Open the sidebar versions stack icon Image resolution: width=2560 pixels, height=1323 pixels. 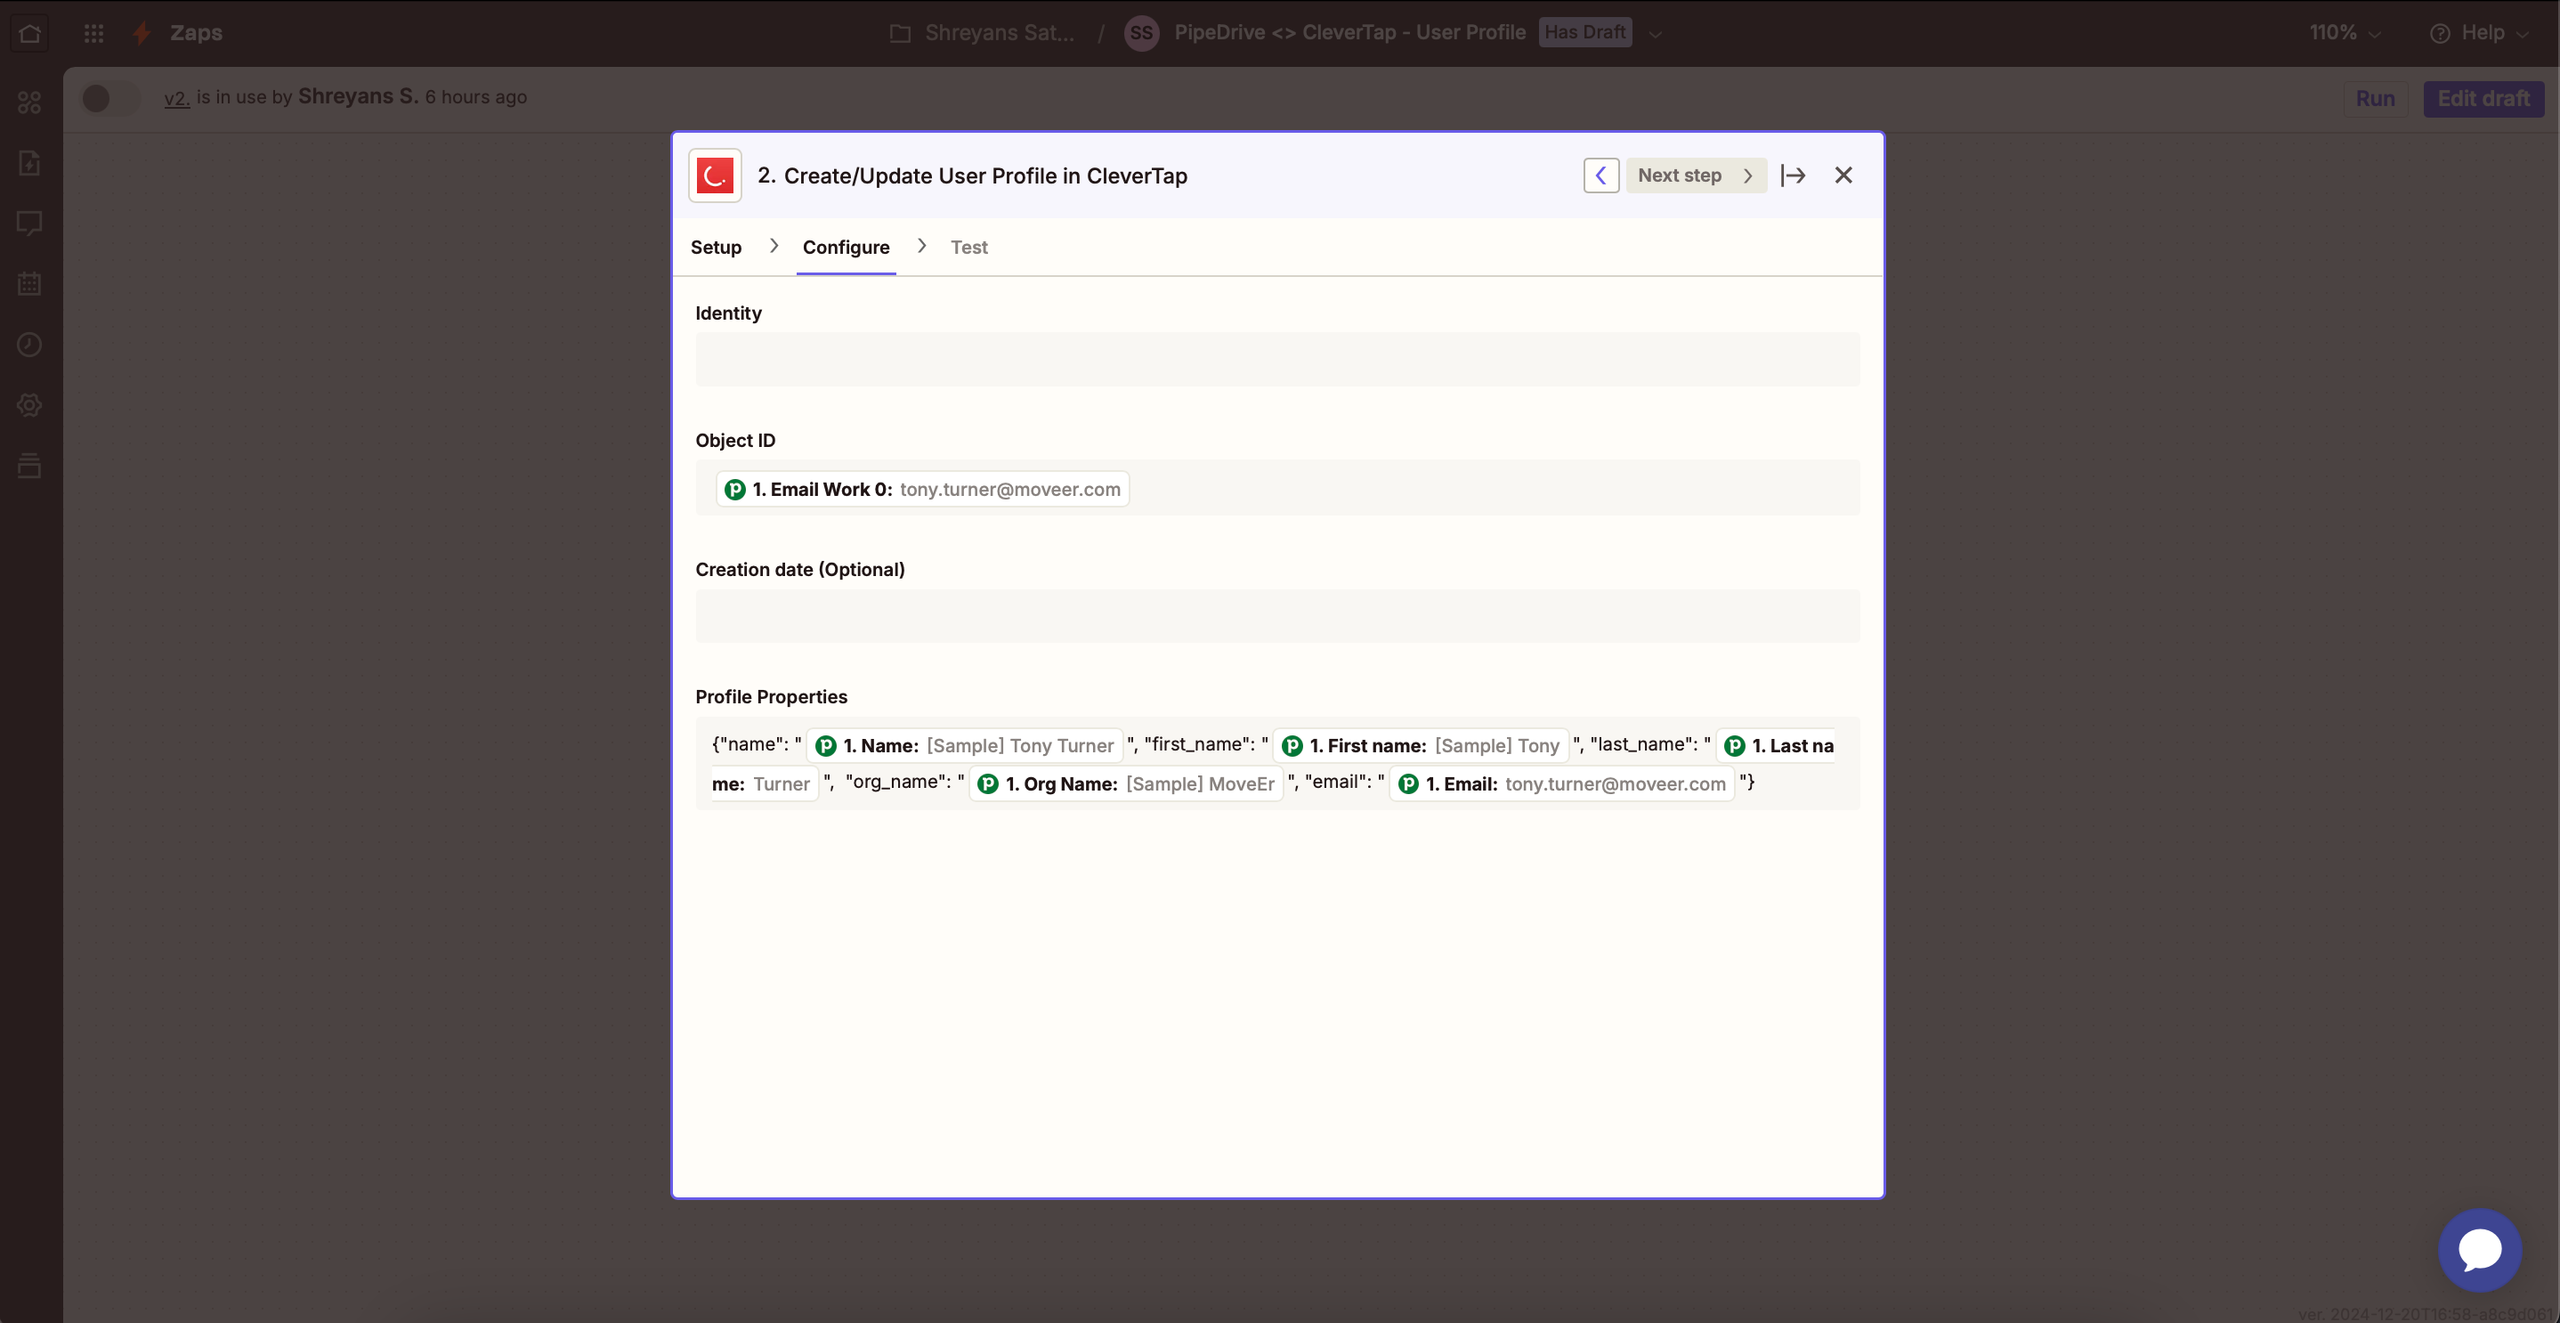[x=30, y=465]
